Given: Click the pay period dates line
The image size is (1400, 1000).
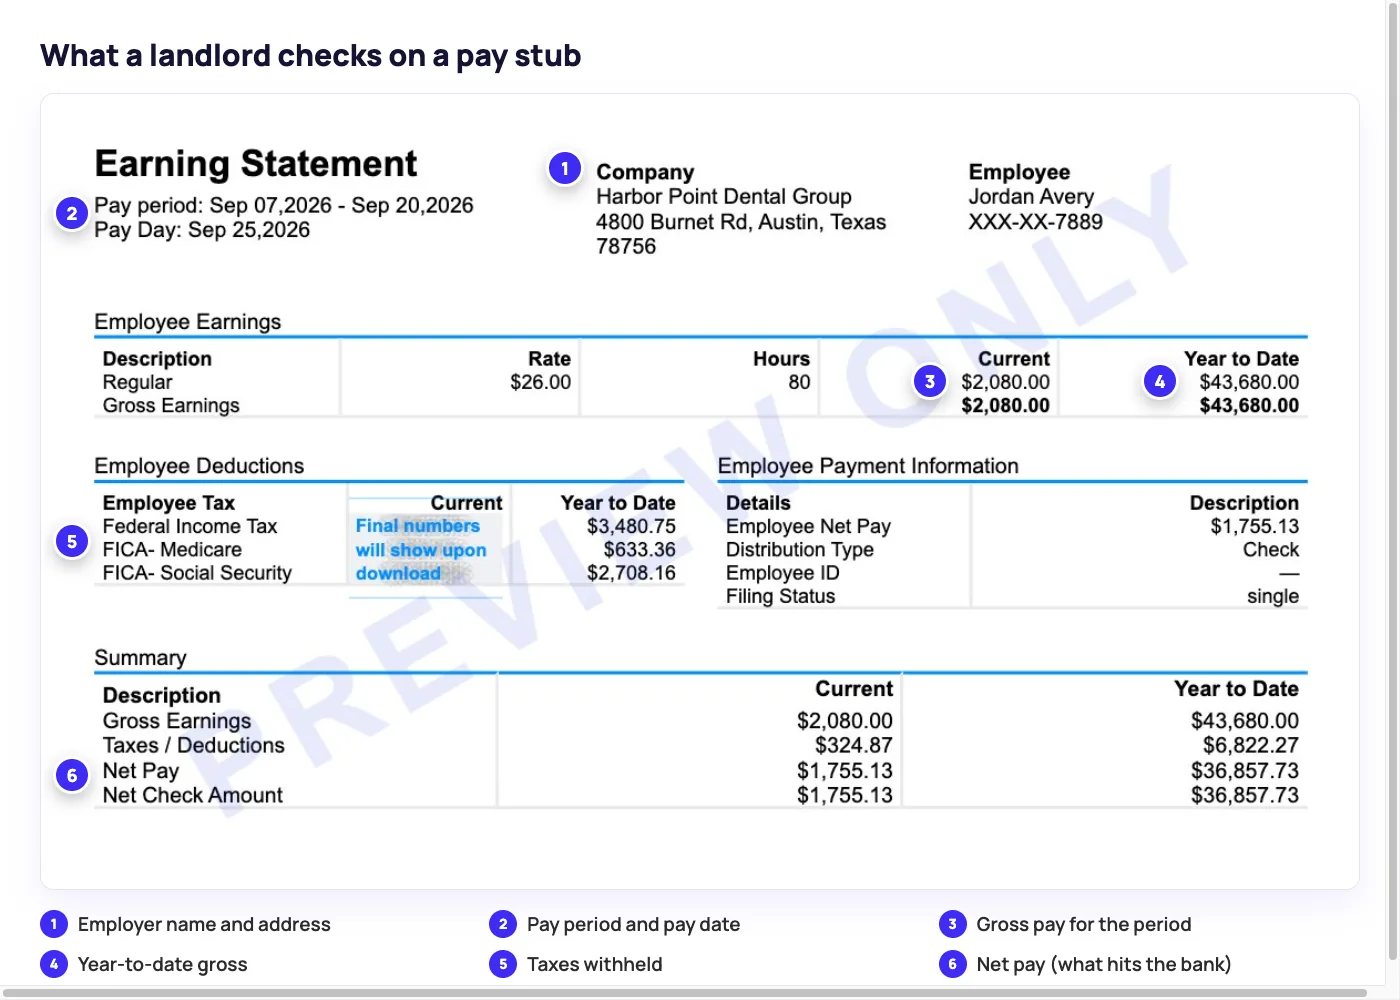Looking at the screenshot, I should [284, 205].
